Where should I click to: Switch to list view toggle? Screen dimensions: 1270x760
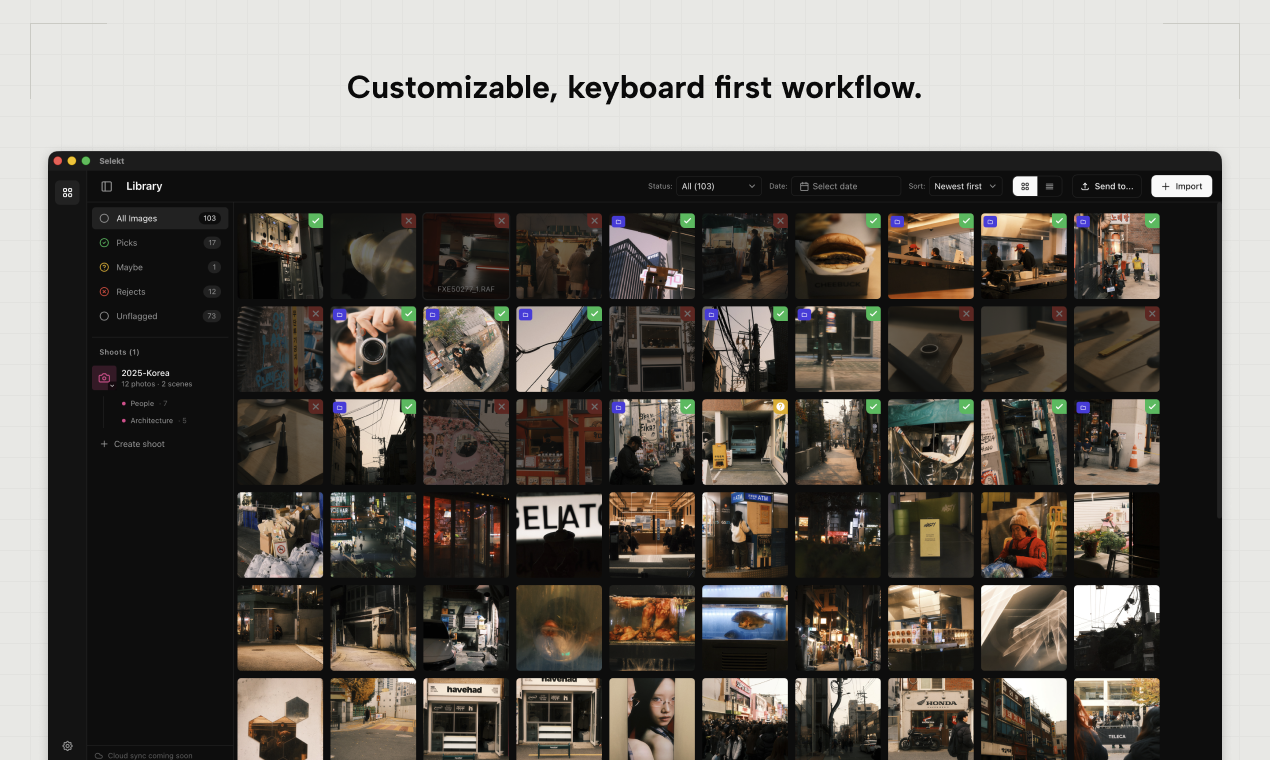[1049, 186]
